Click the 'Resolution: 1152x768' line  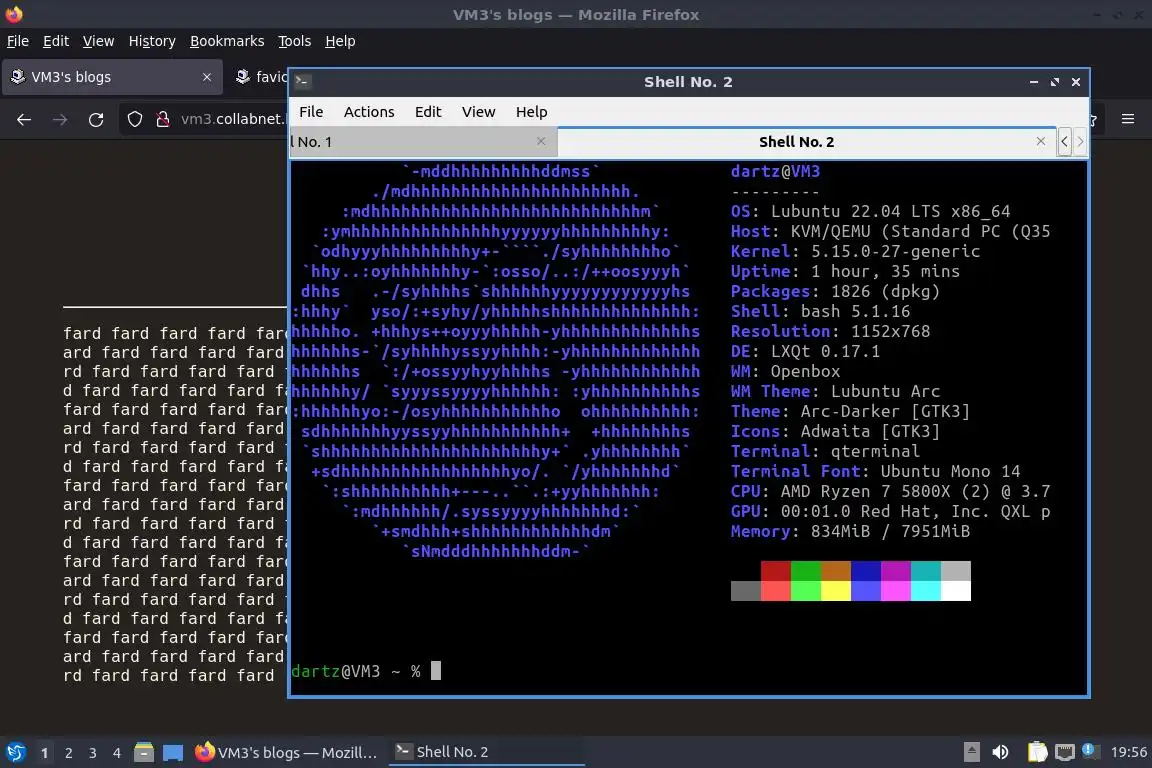[830, 331]
